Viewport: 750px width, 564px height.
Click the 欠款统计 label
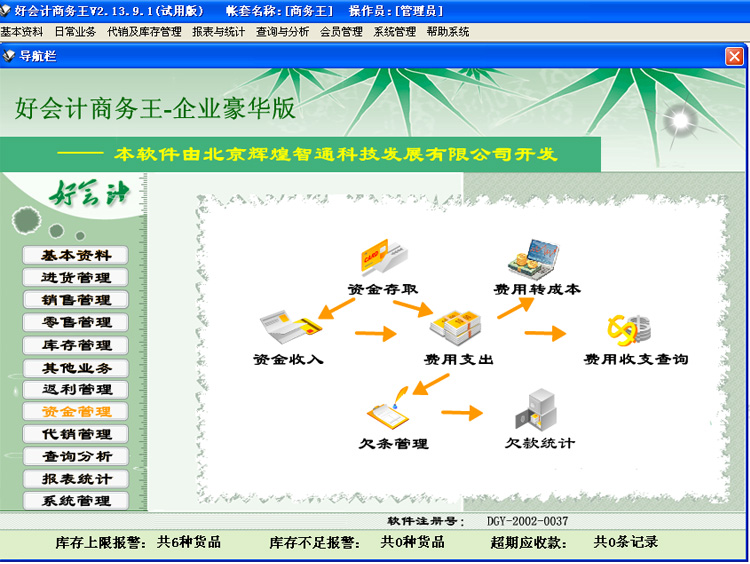coord(540,443)
